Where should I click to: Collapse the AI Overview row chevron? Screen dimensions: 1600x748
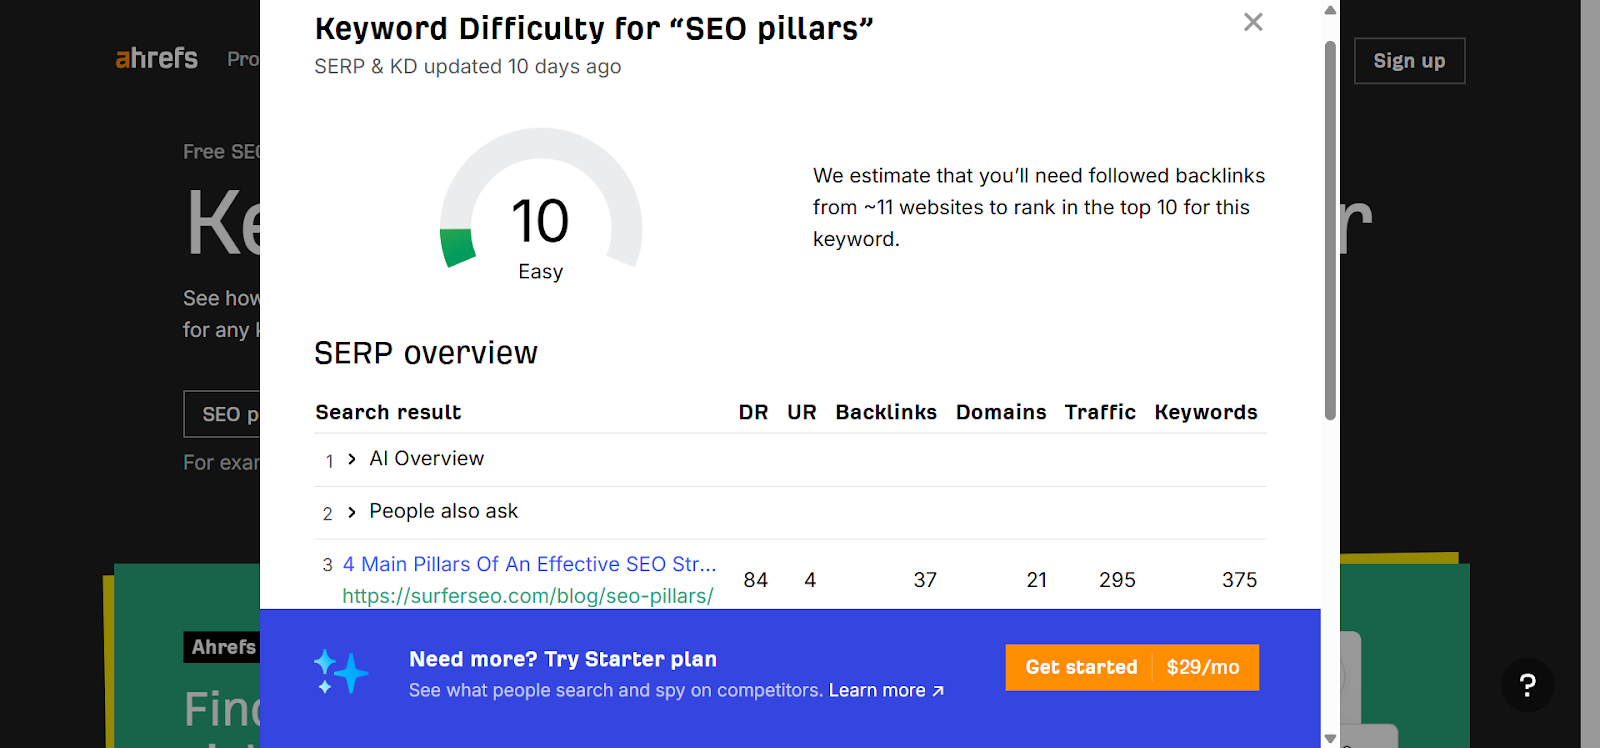(x=350, y=459)
